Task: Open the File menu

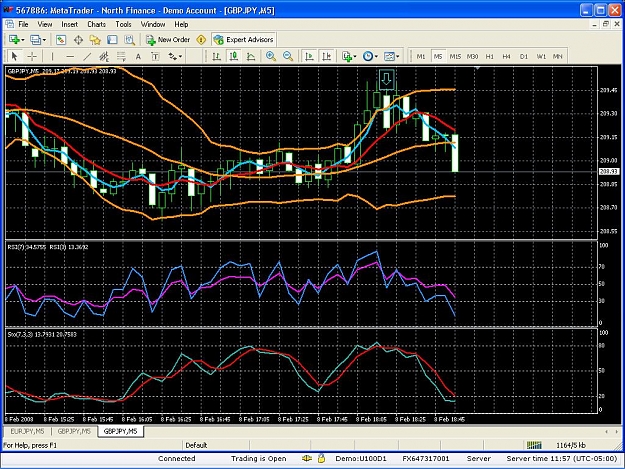Action: coord(24,24)
